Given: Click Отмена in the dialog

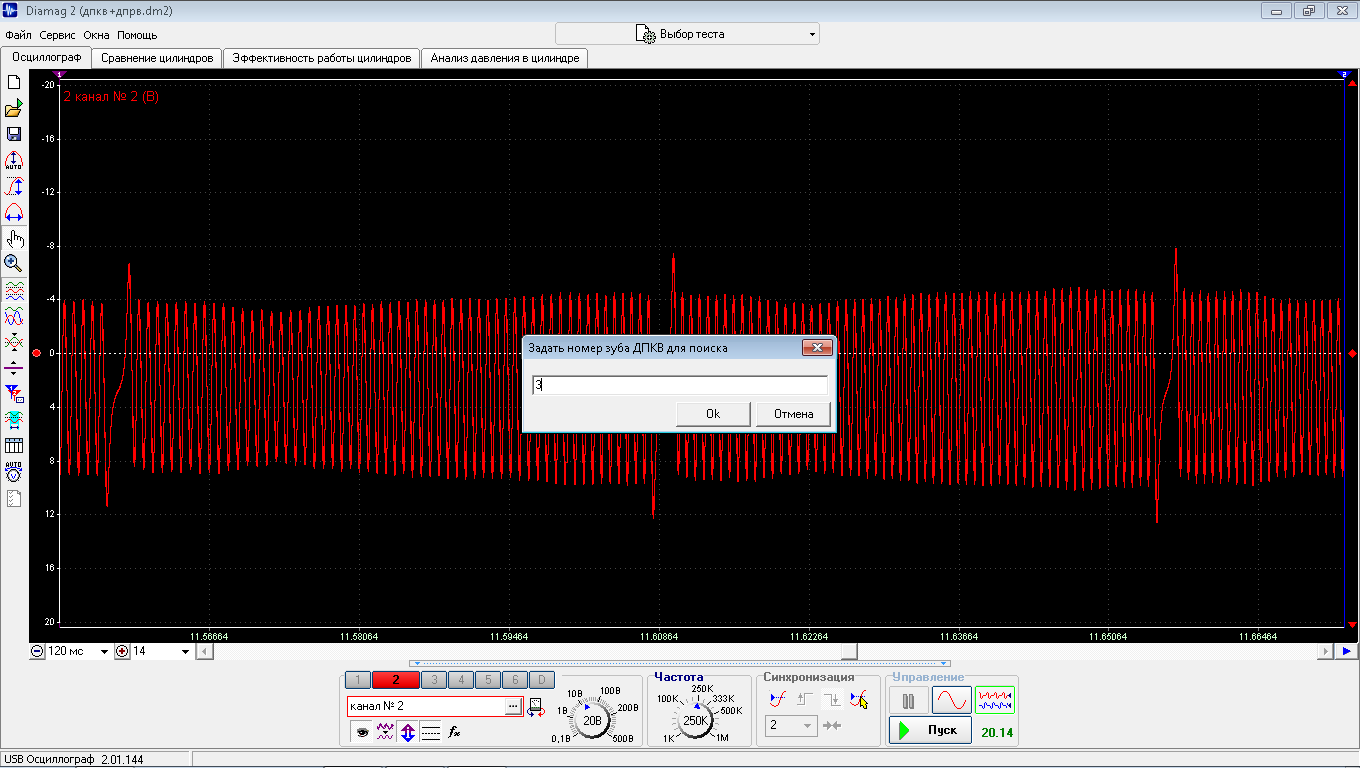Looking at the screenshot, I should point(793,414).
